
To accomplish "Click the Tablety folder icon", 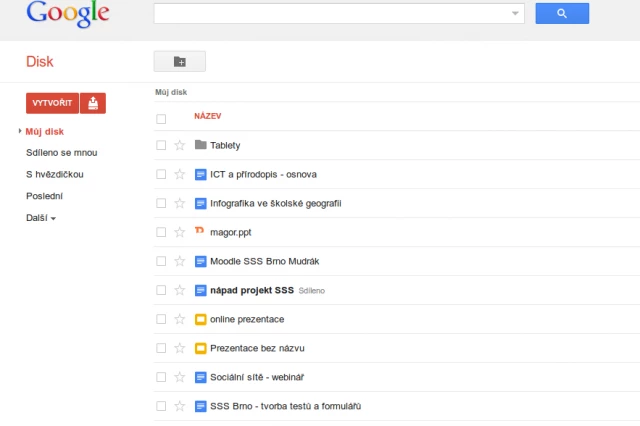I will [x=200, y=145].
